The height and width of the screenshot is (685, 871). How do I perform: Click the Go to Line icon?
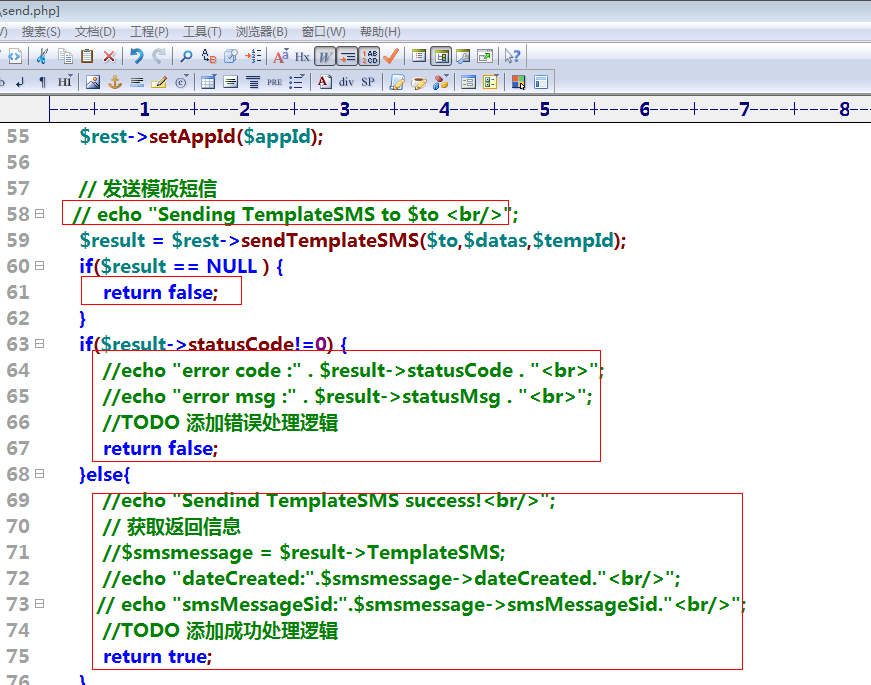(253, 56)
